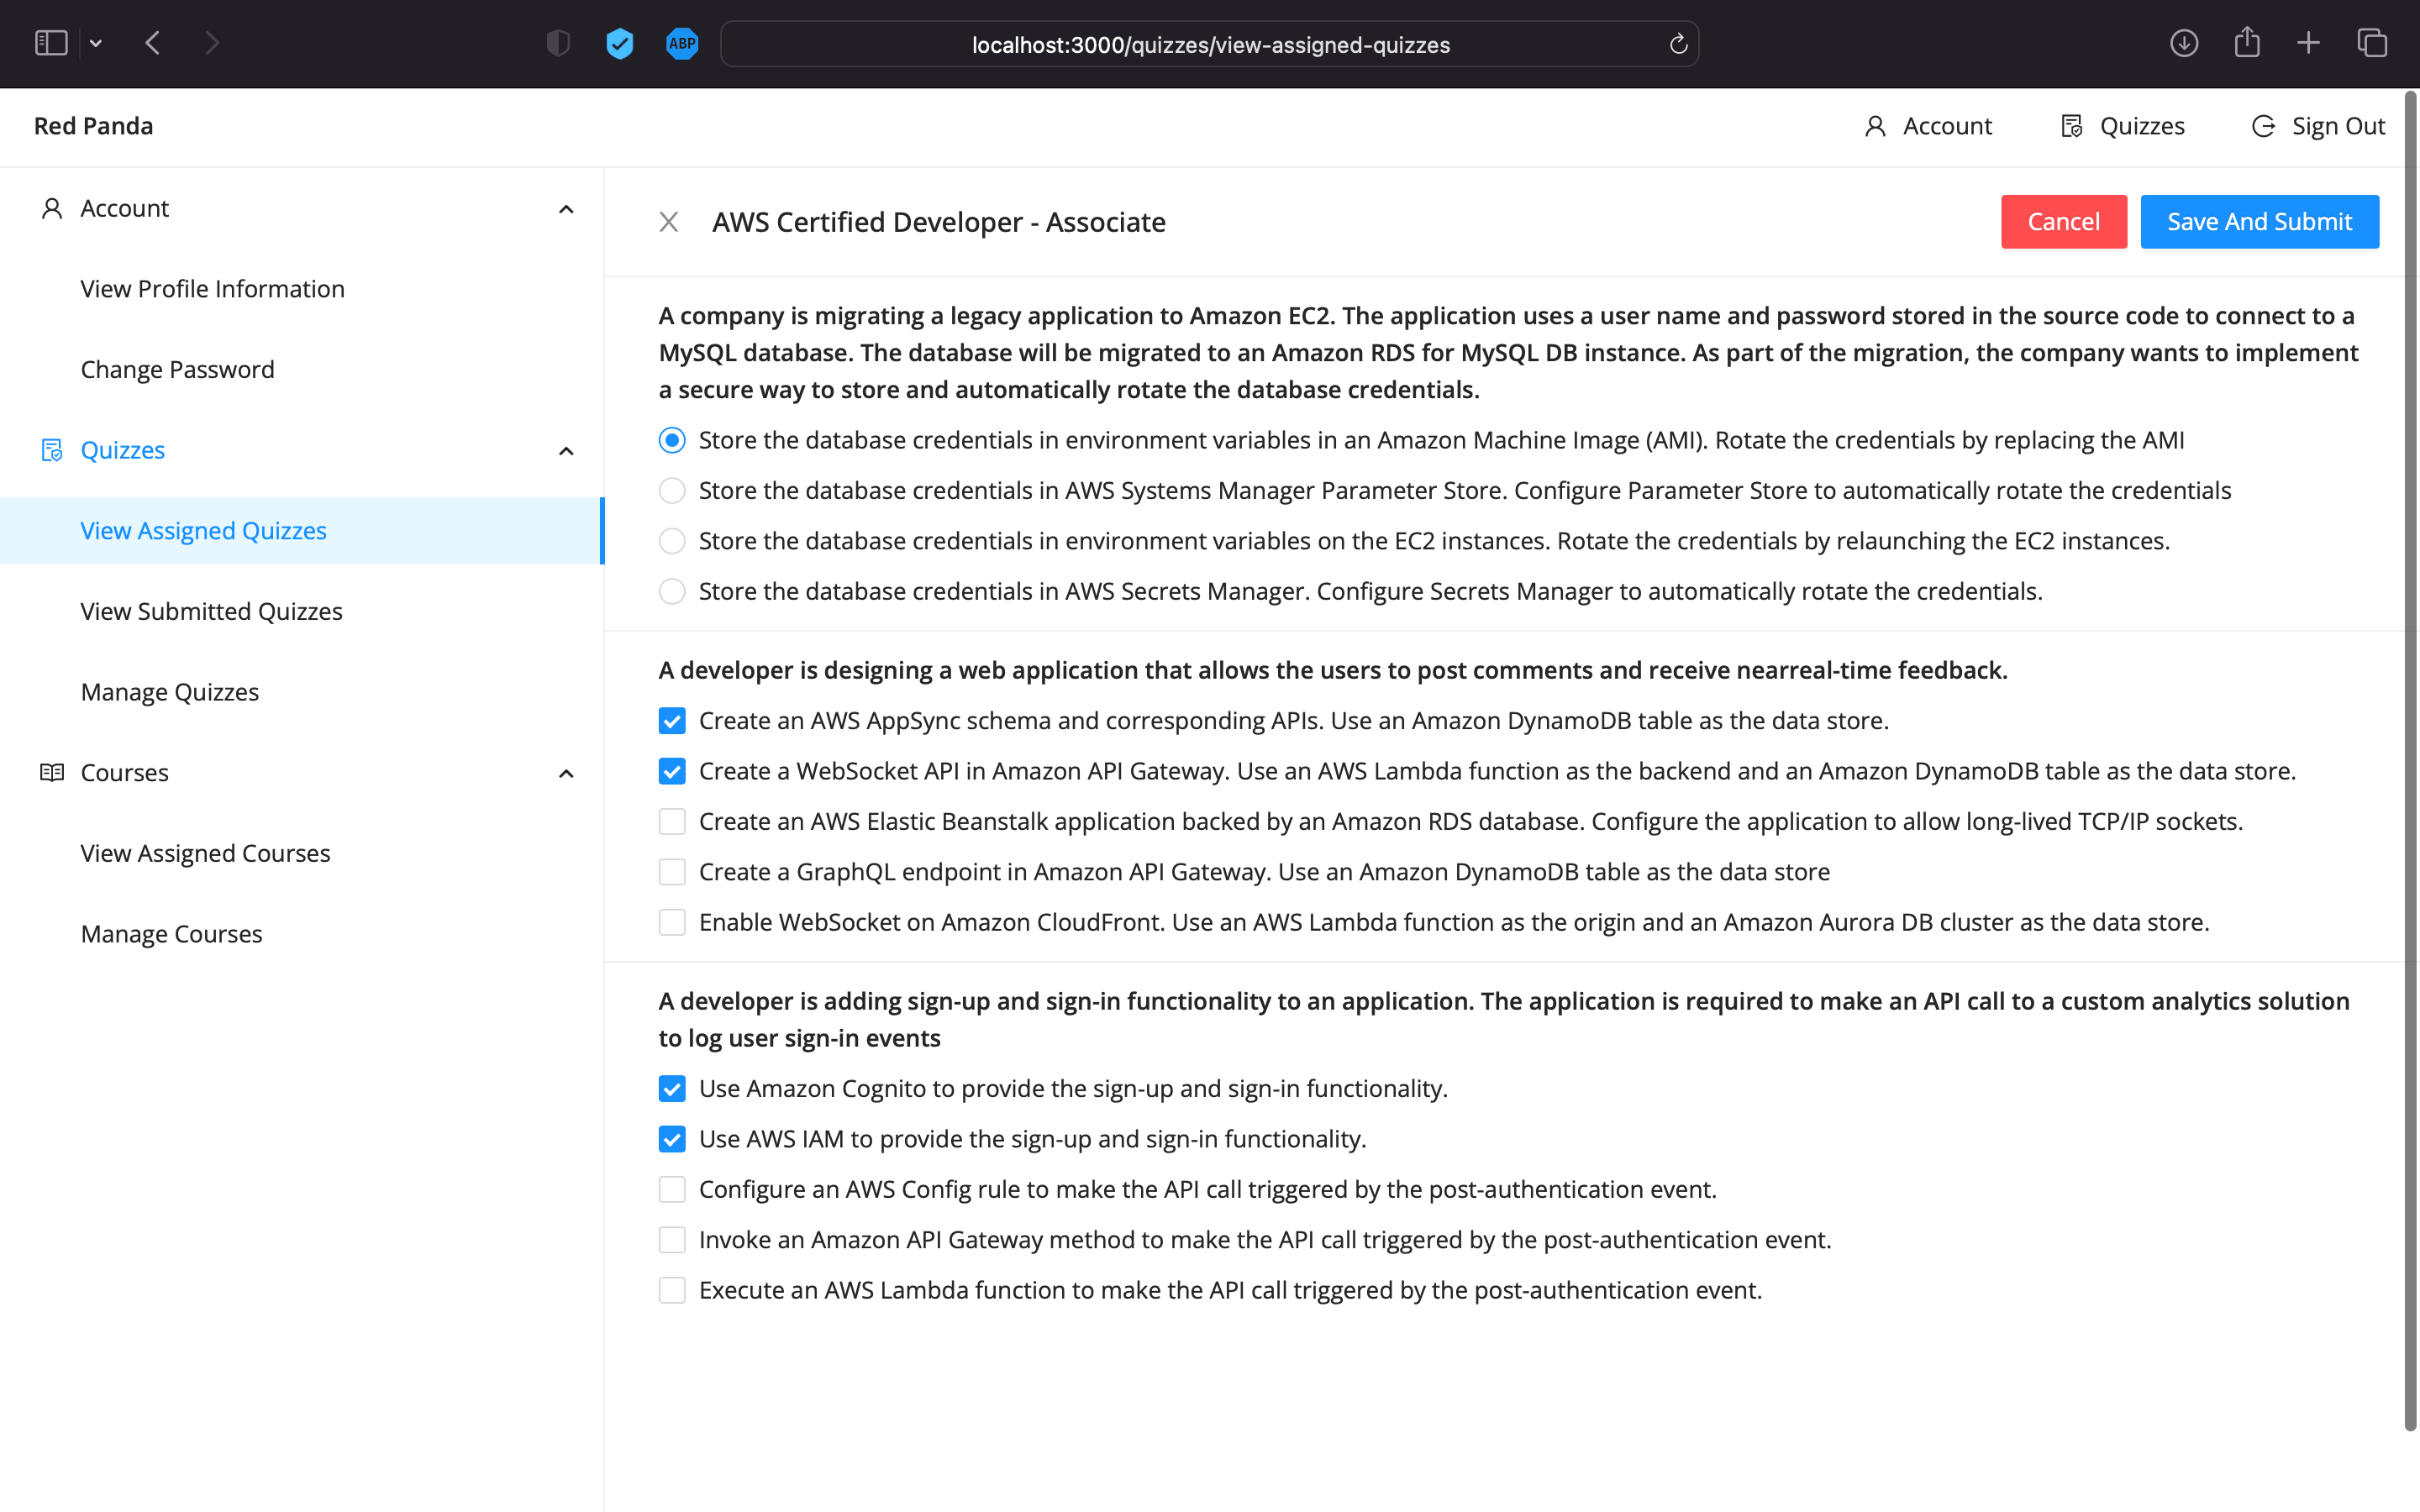Click the Sign Out icon in the header
The width and height of the screenshot is (2420, 1512).
(x=2263, y=126)
